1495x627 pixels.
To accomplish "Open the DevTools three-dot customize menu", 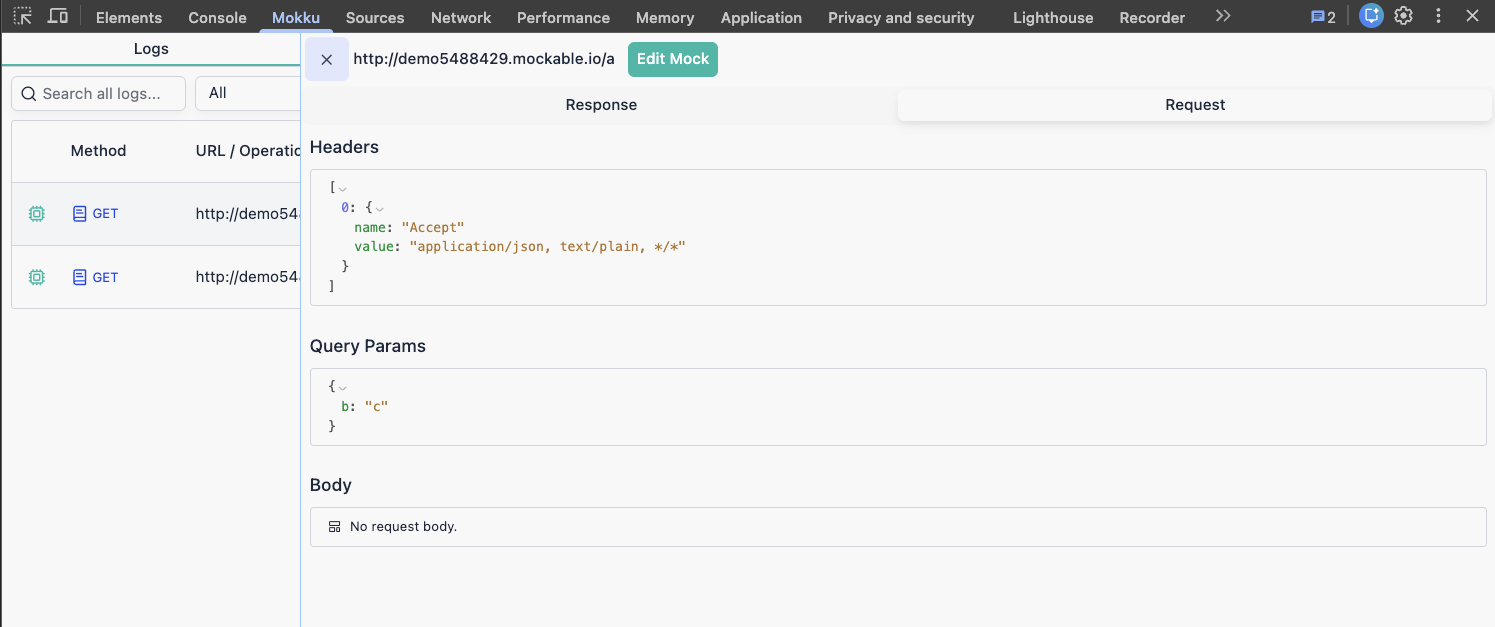I will [x=1439, y=16].
